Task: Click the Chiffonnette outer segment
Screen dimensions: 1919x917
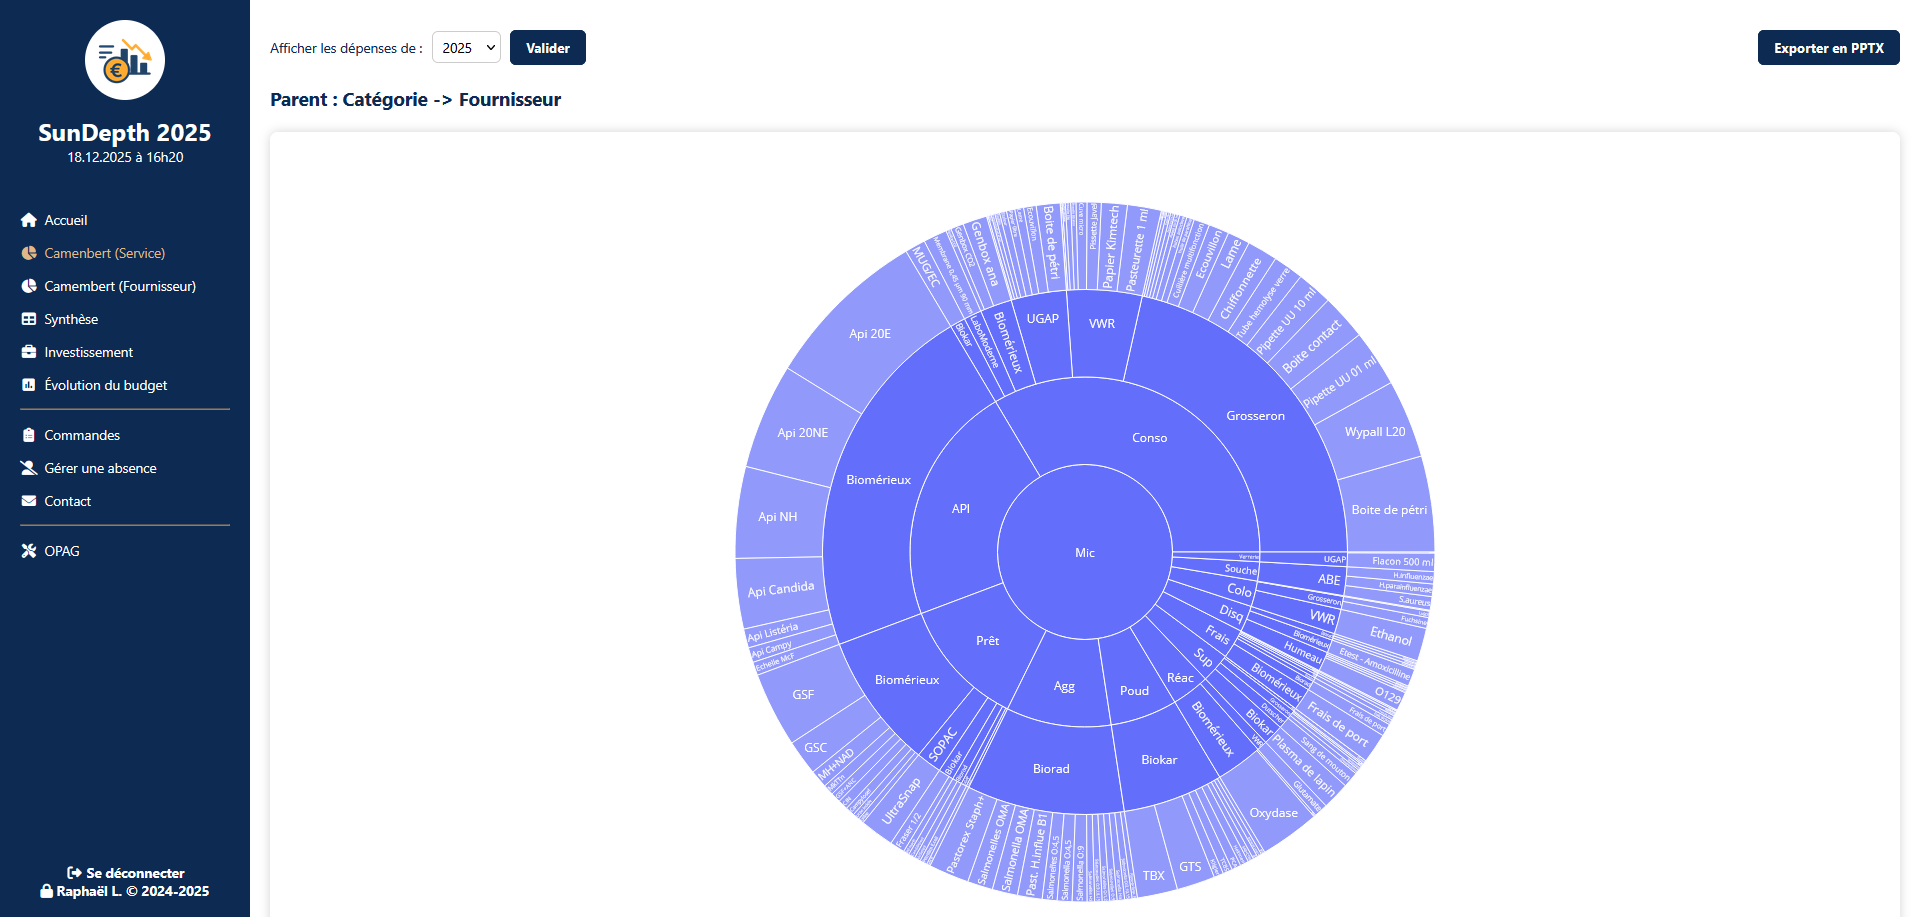Action: tap(1241, 288)
